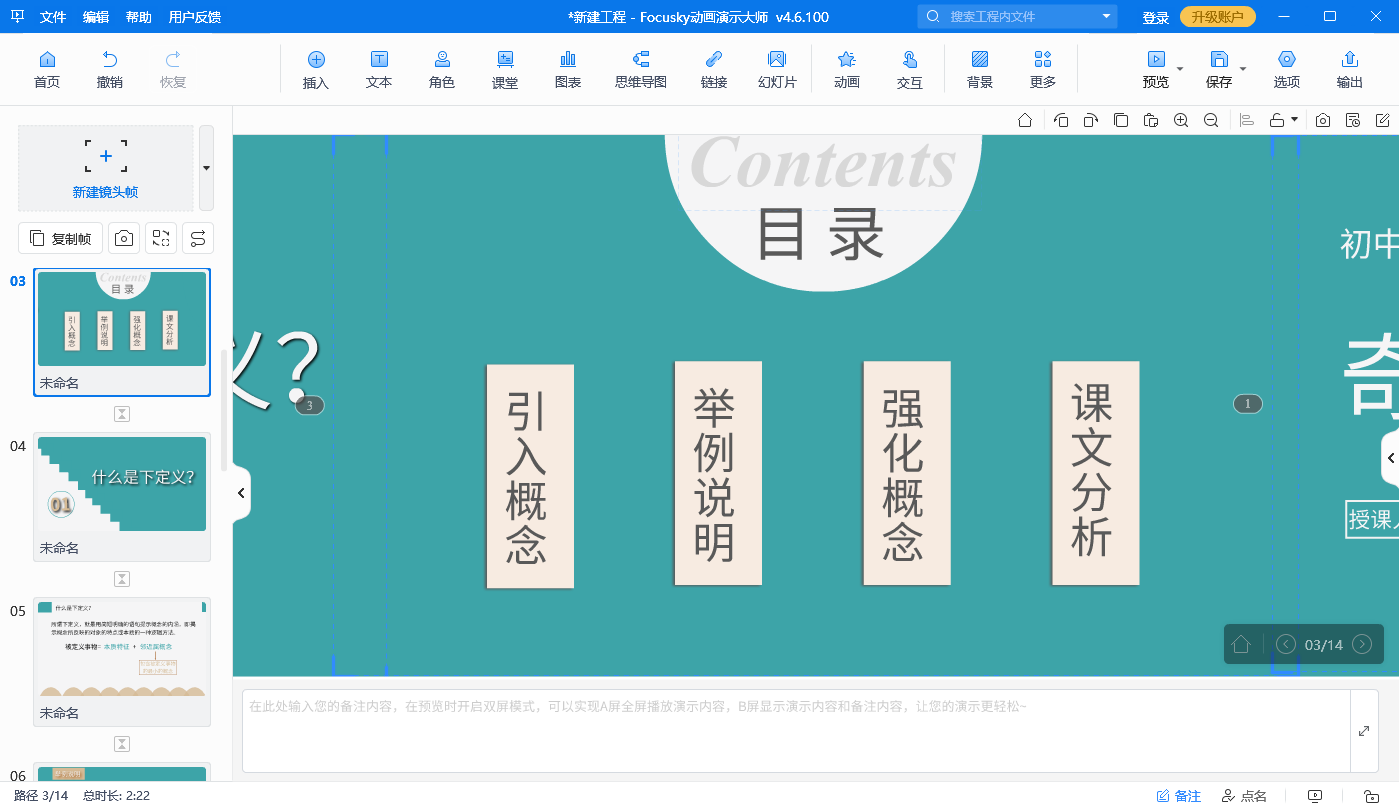Image resolution: width=1399 pixels, height=807 pixels.
Task: Open the 课堂 classroom tool
Action: 505,70
